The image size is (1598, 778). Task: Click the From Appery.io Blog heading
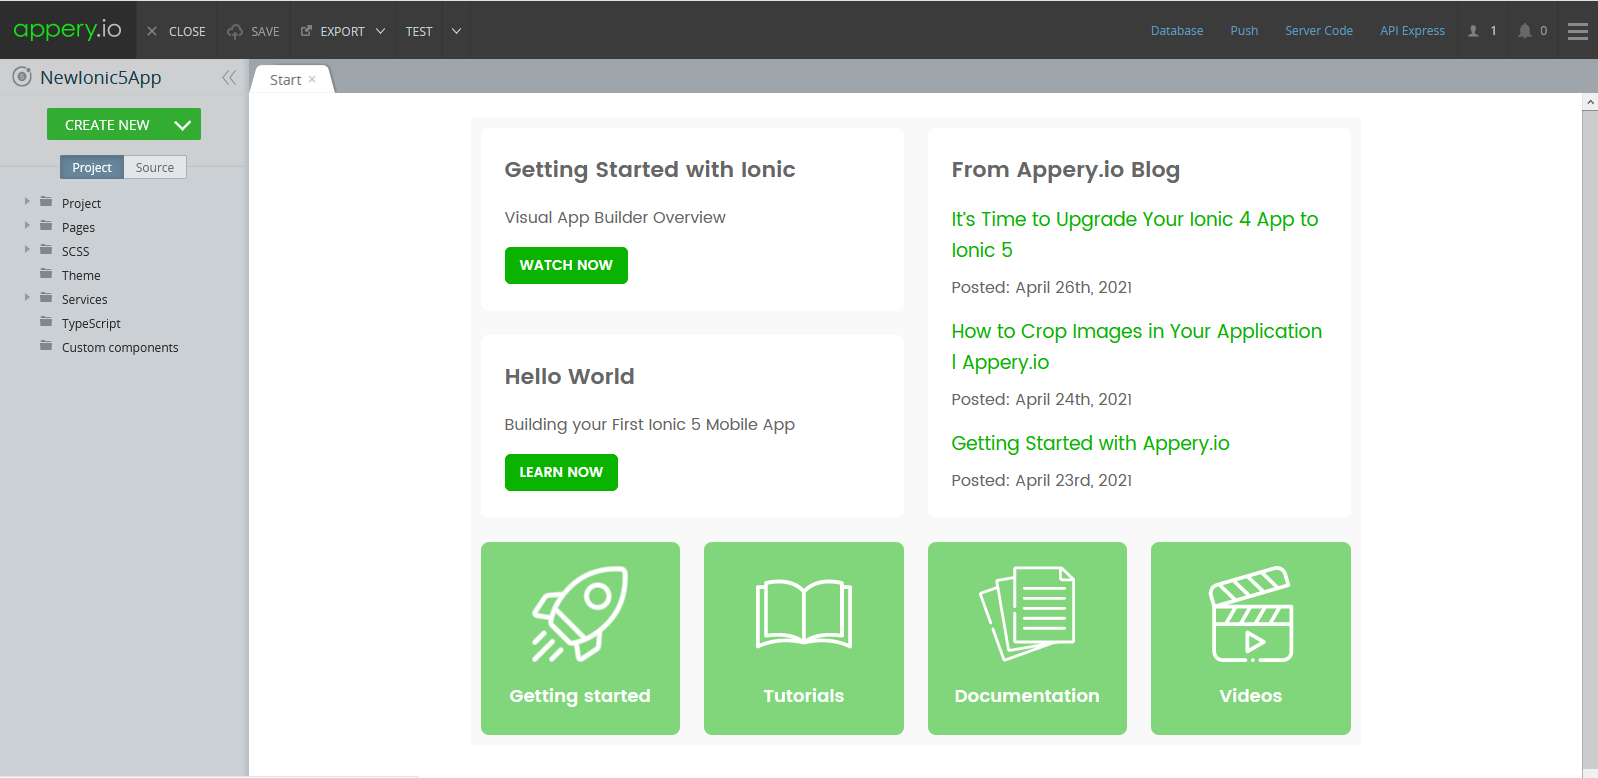coord(1066,169)
